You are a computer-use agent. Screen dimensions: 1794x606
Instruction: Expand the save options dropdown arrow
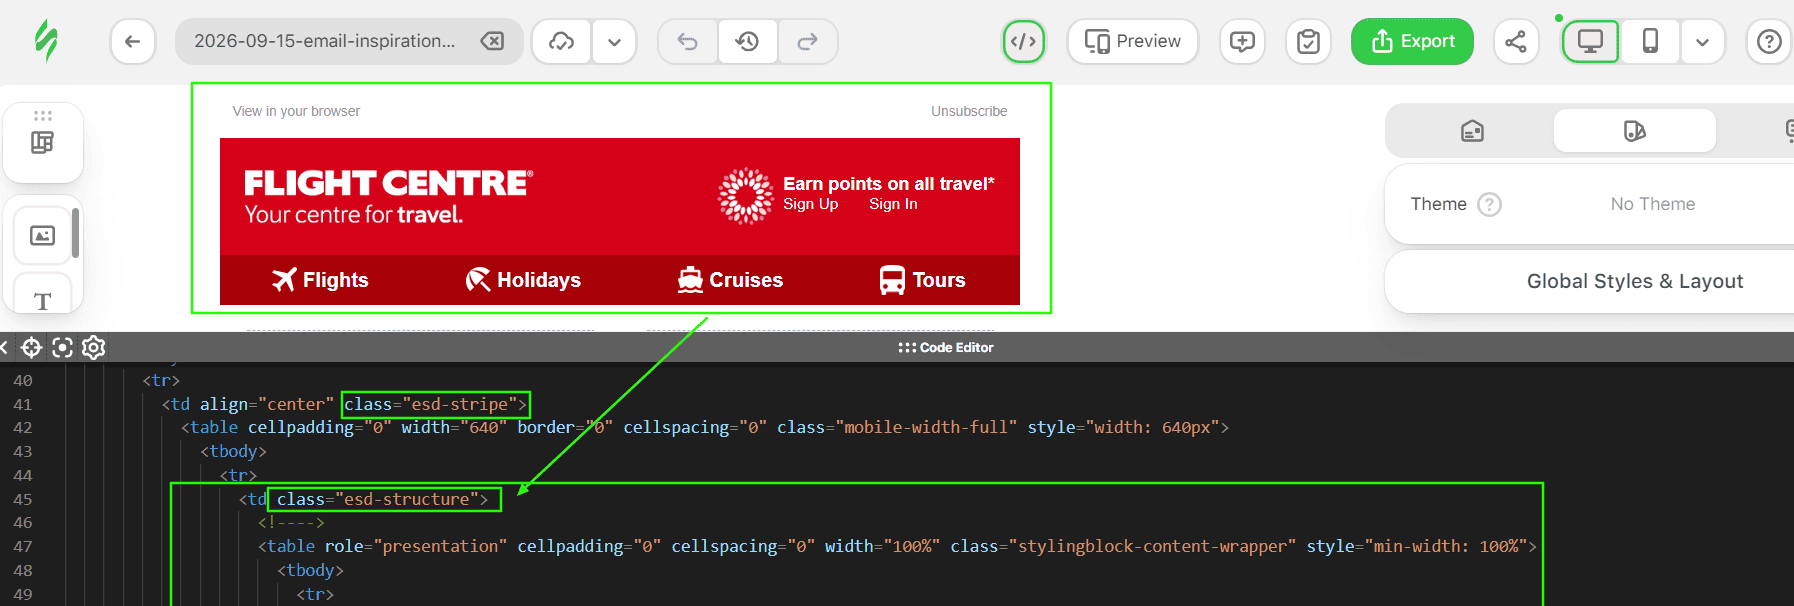click(614, 41)
